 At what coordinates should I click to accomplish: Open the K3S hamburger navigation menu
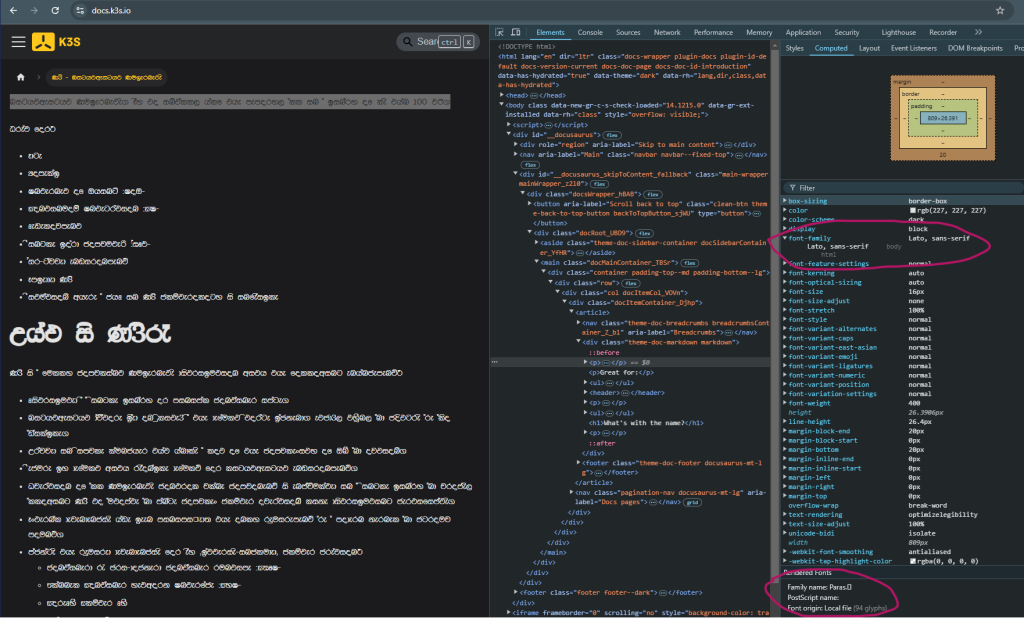pos(18,42)
